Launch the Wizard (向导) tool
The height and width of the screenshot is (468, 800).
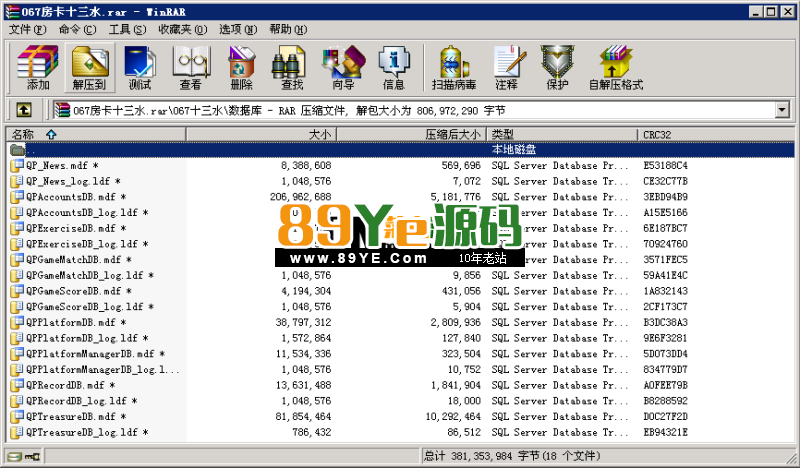point(343,67)
